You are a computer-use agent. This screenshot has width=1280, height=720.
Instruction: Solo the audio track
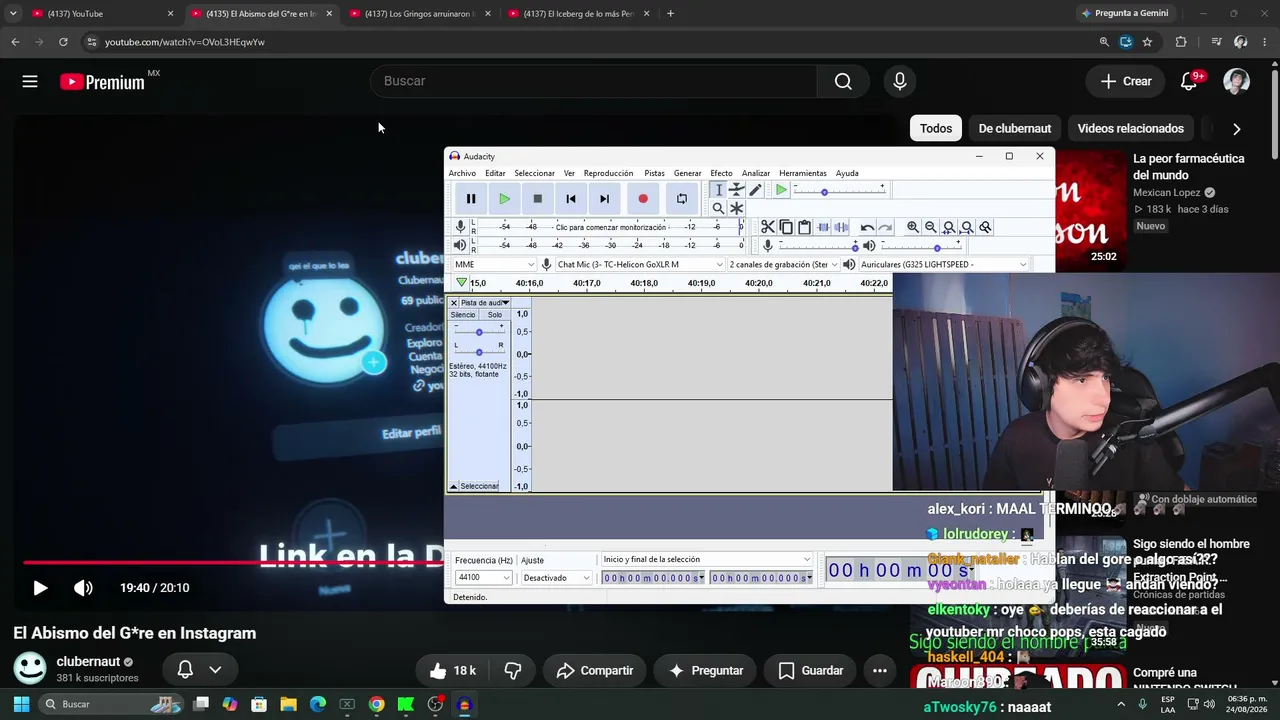click(495, 315)
